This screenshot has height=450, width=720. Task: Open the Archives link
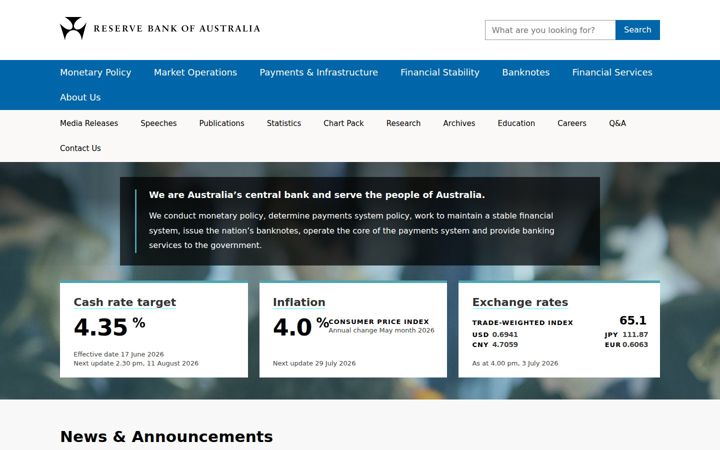coord(459,123)
